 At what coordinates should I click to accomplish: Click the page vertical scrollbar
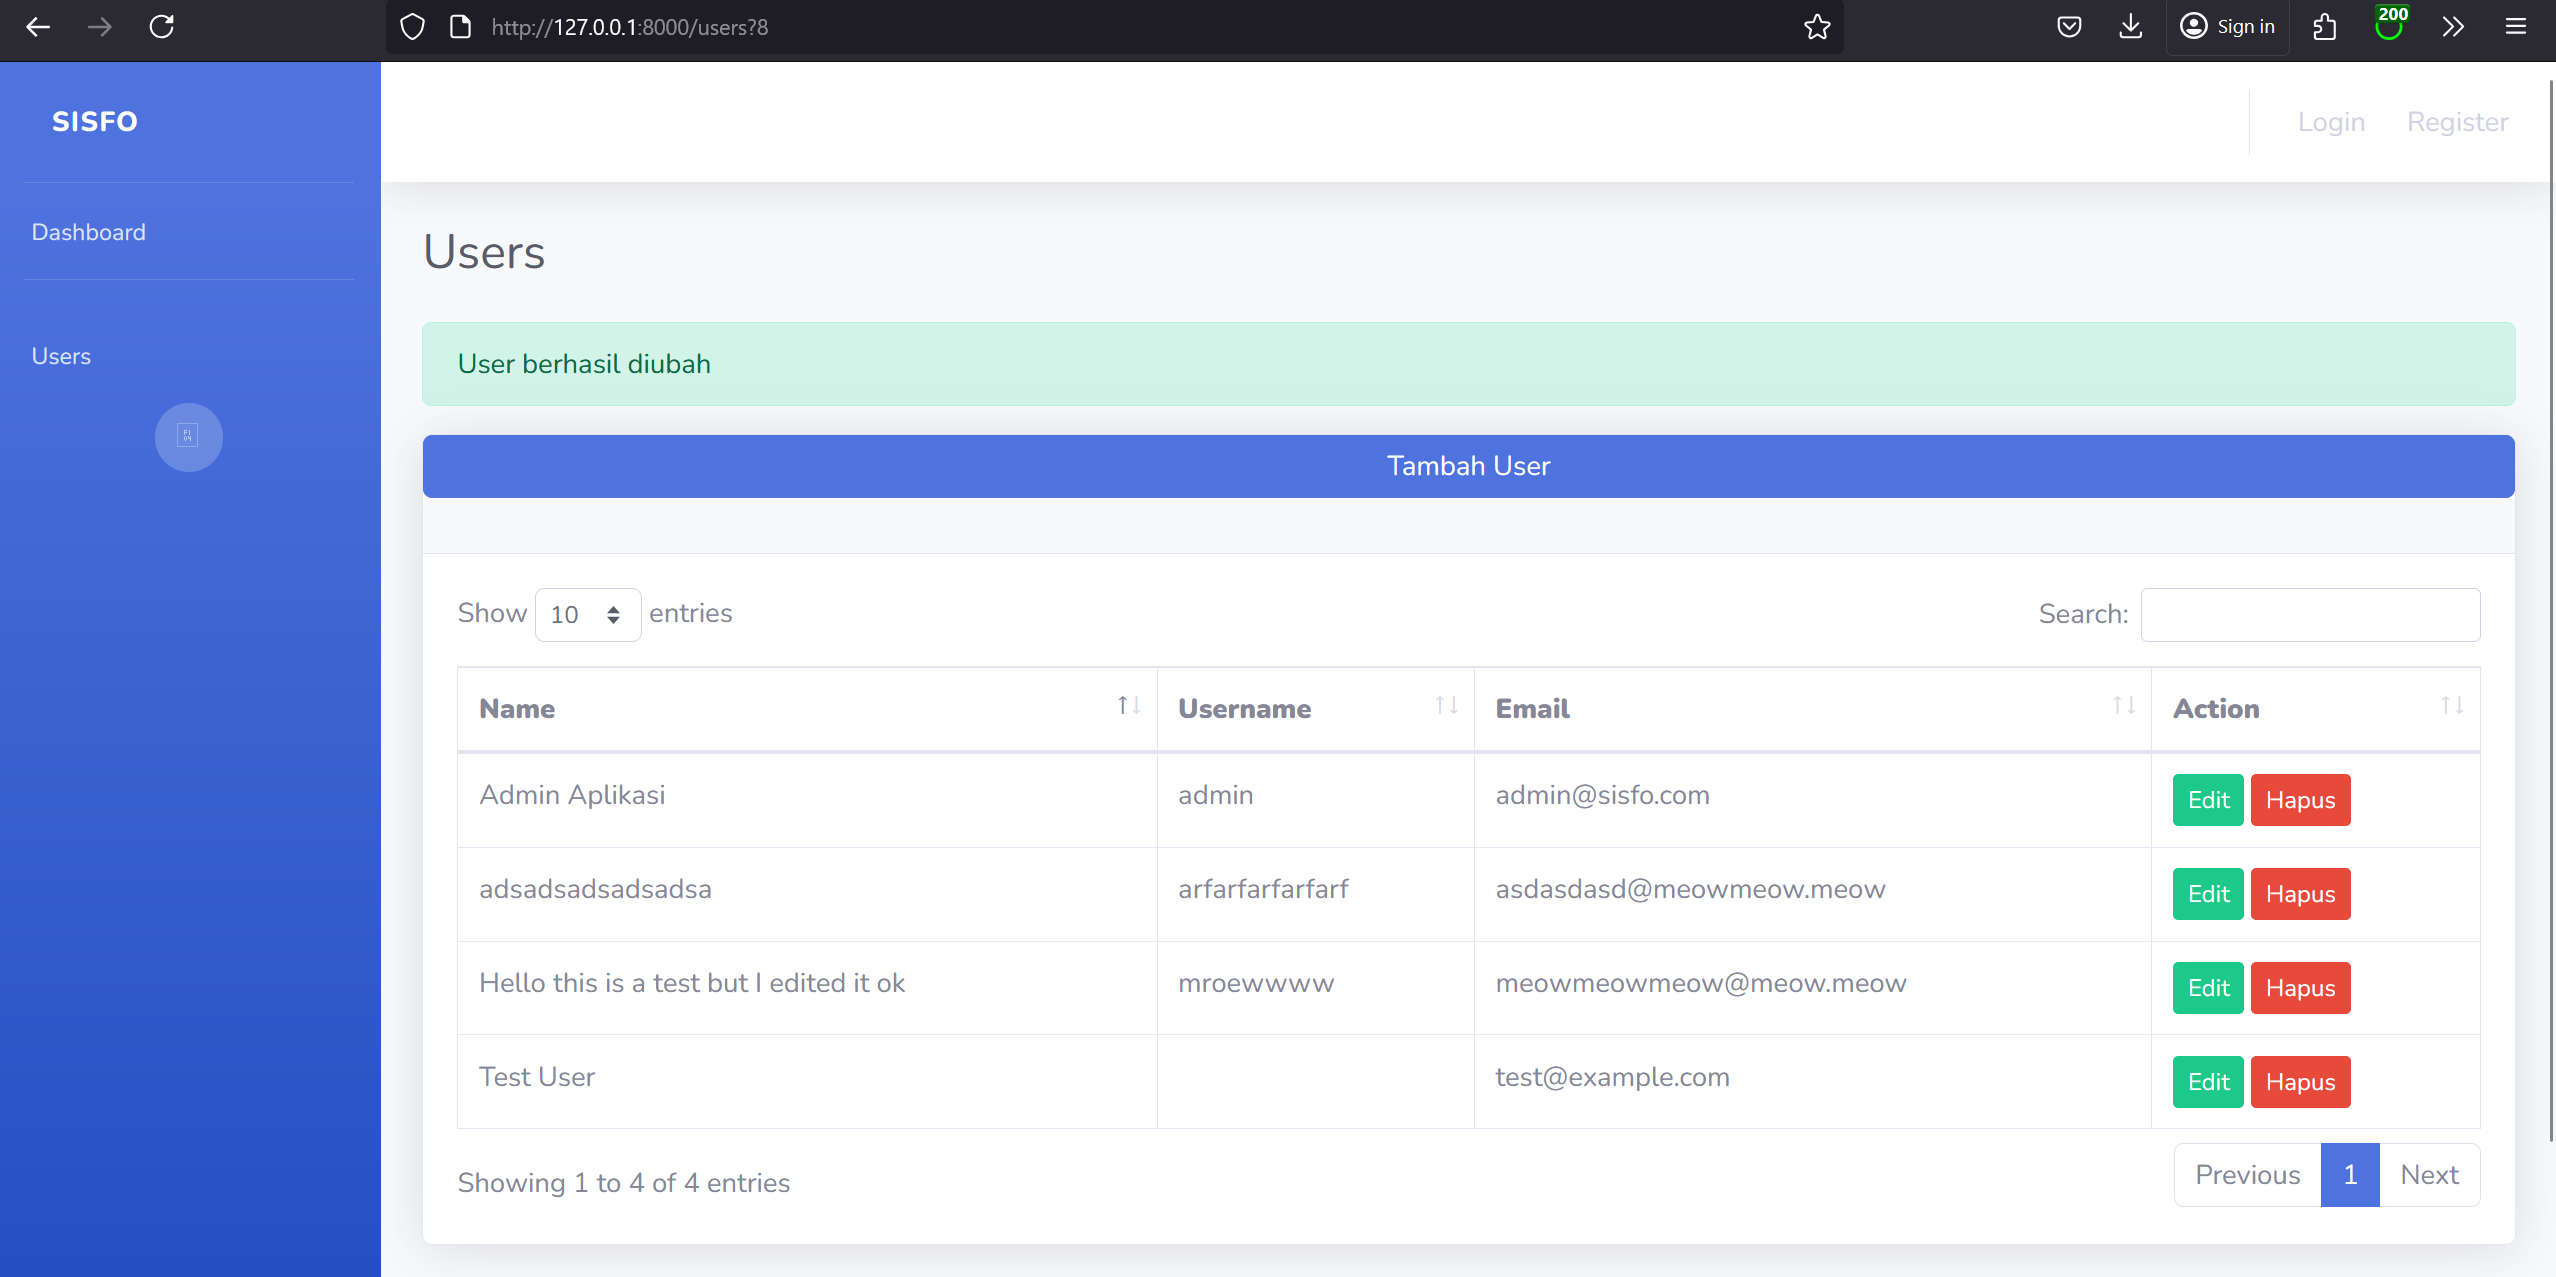(2550, 600)
